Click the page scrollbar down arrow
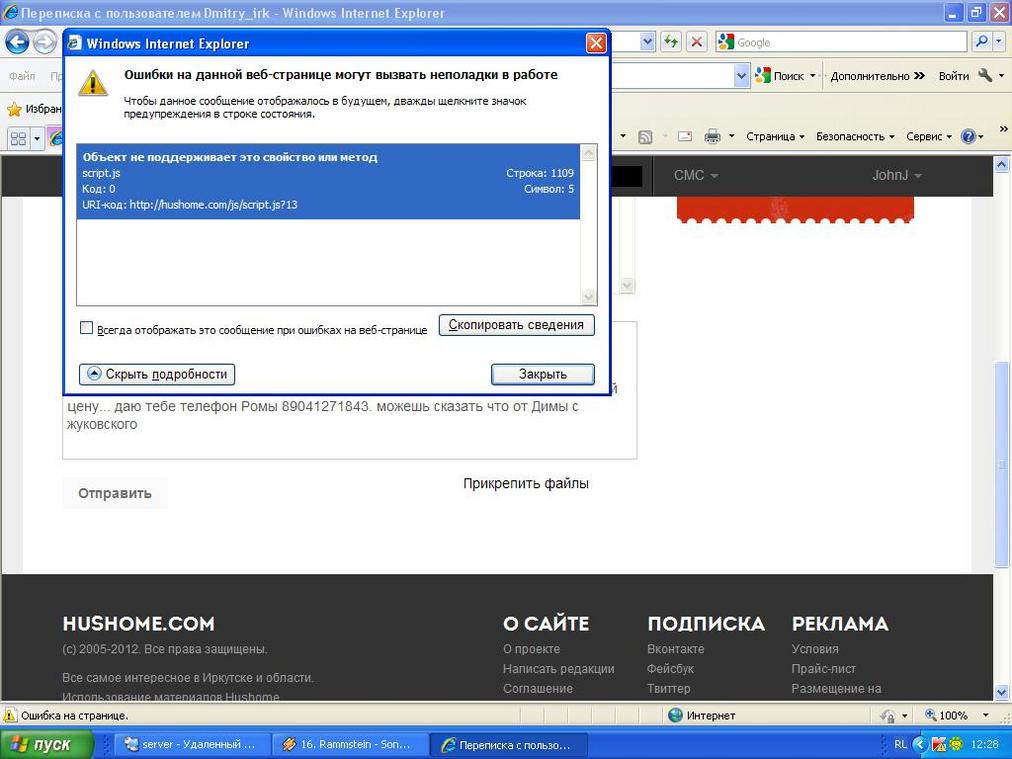Image resolution: width=1012 pixels, height=759 pixels. pyautogui.click(x=1002, y=692)
